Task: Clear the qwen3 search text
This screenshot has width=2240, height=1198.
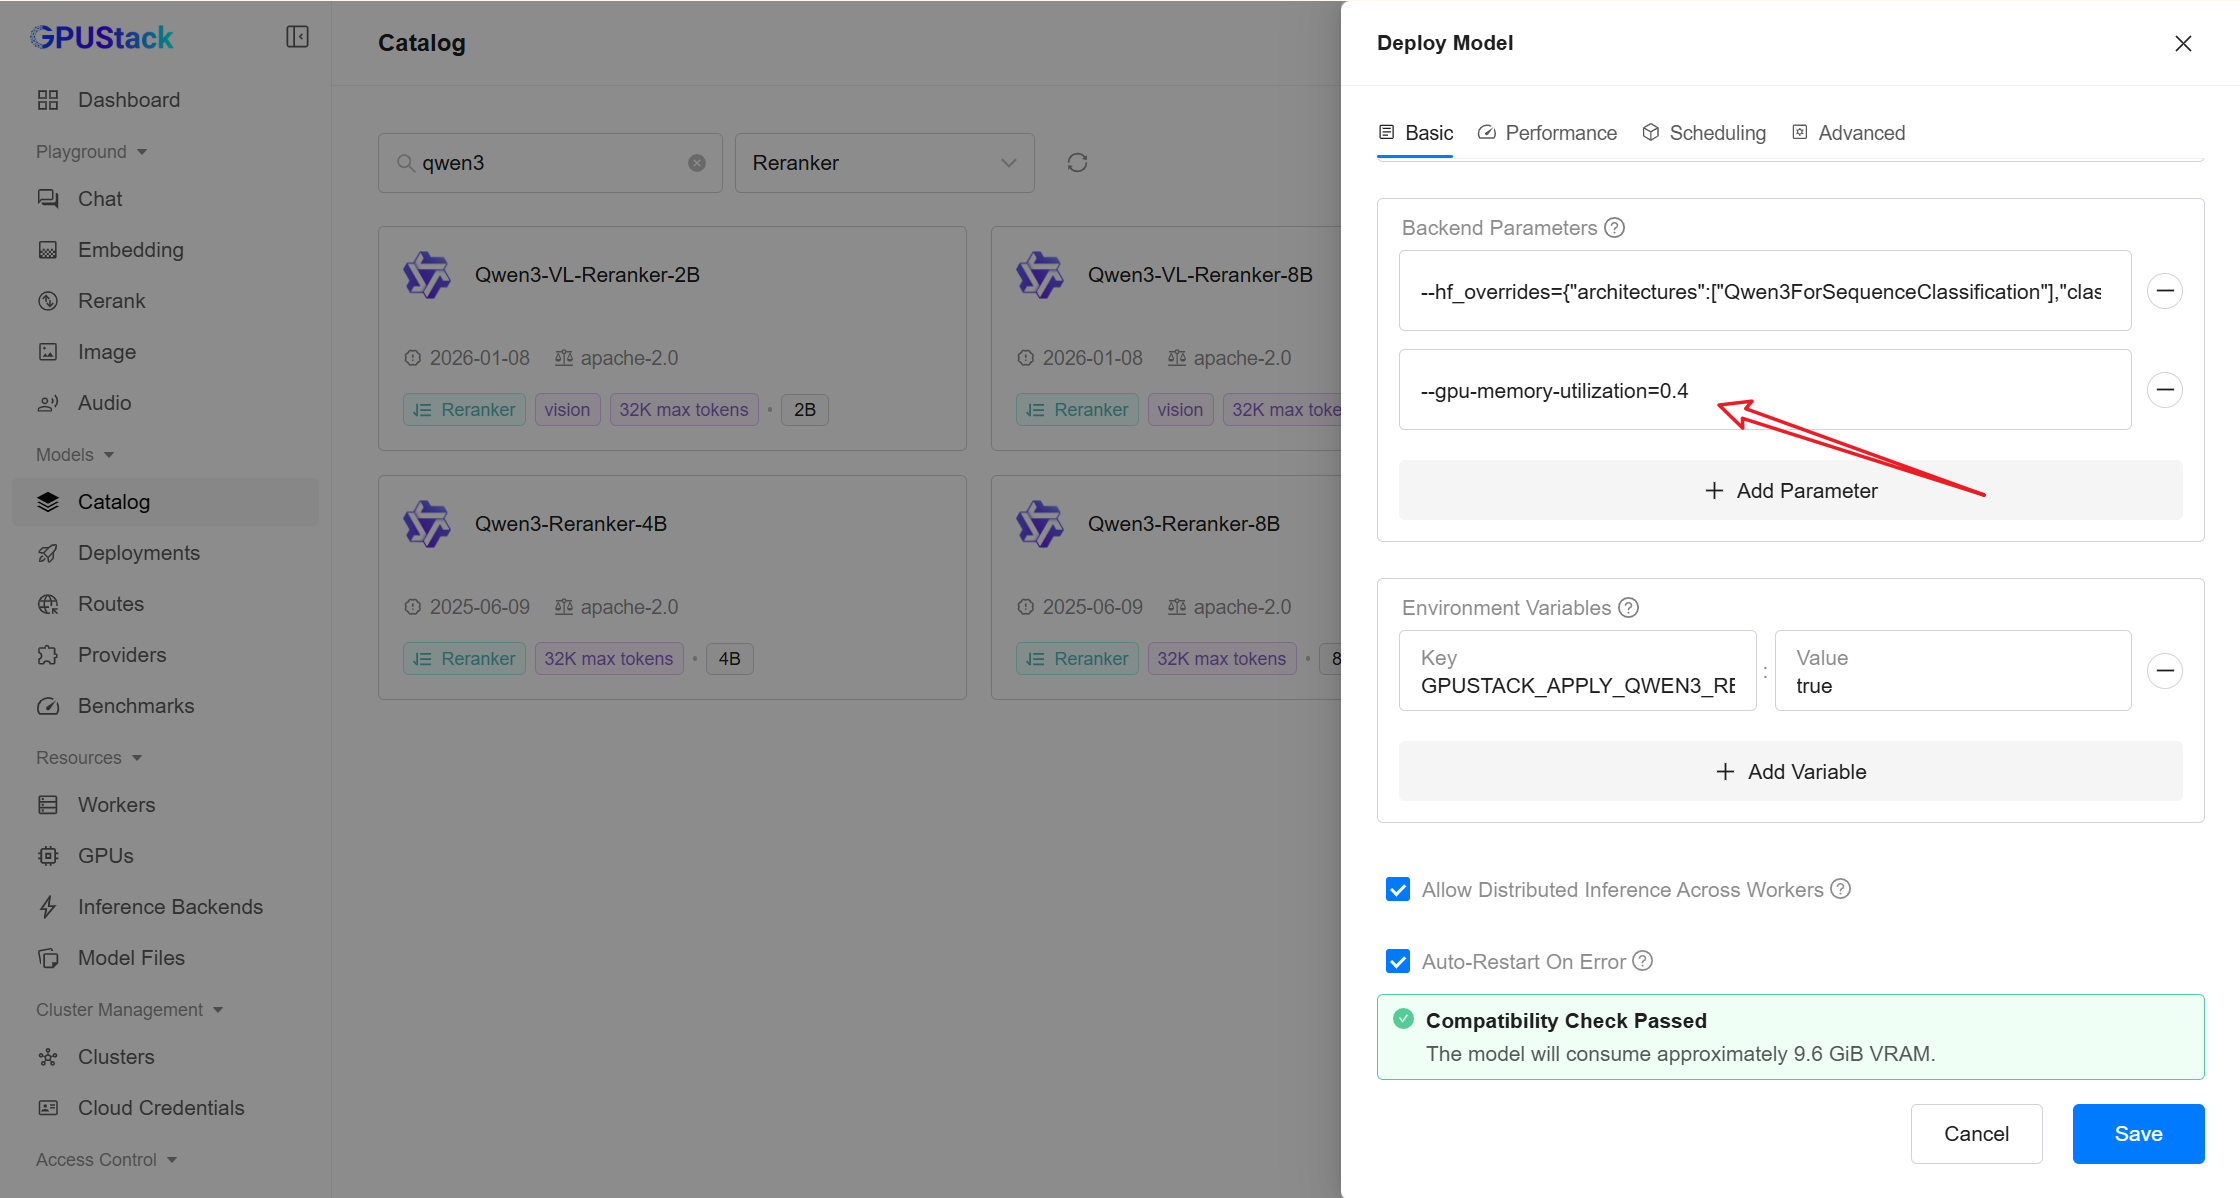Action: click(697, 163)
